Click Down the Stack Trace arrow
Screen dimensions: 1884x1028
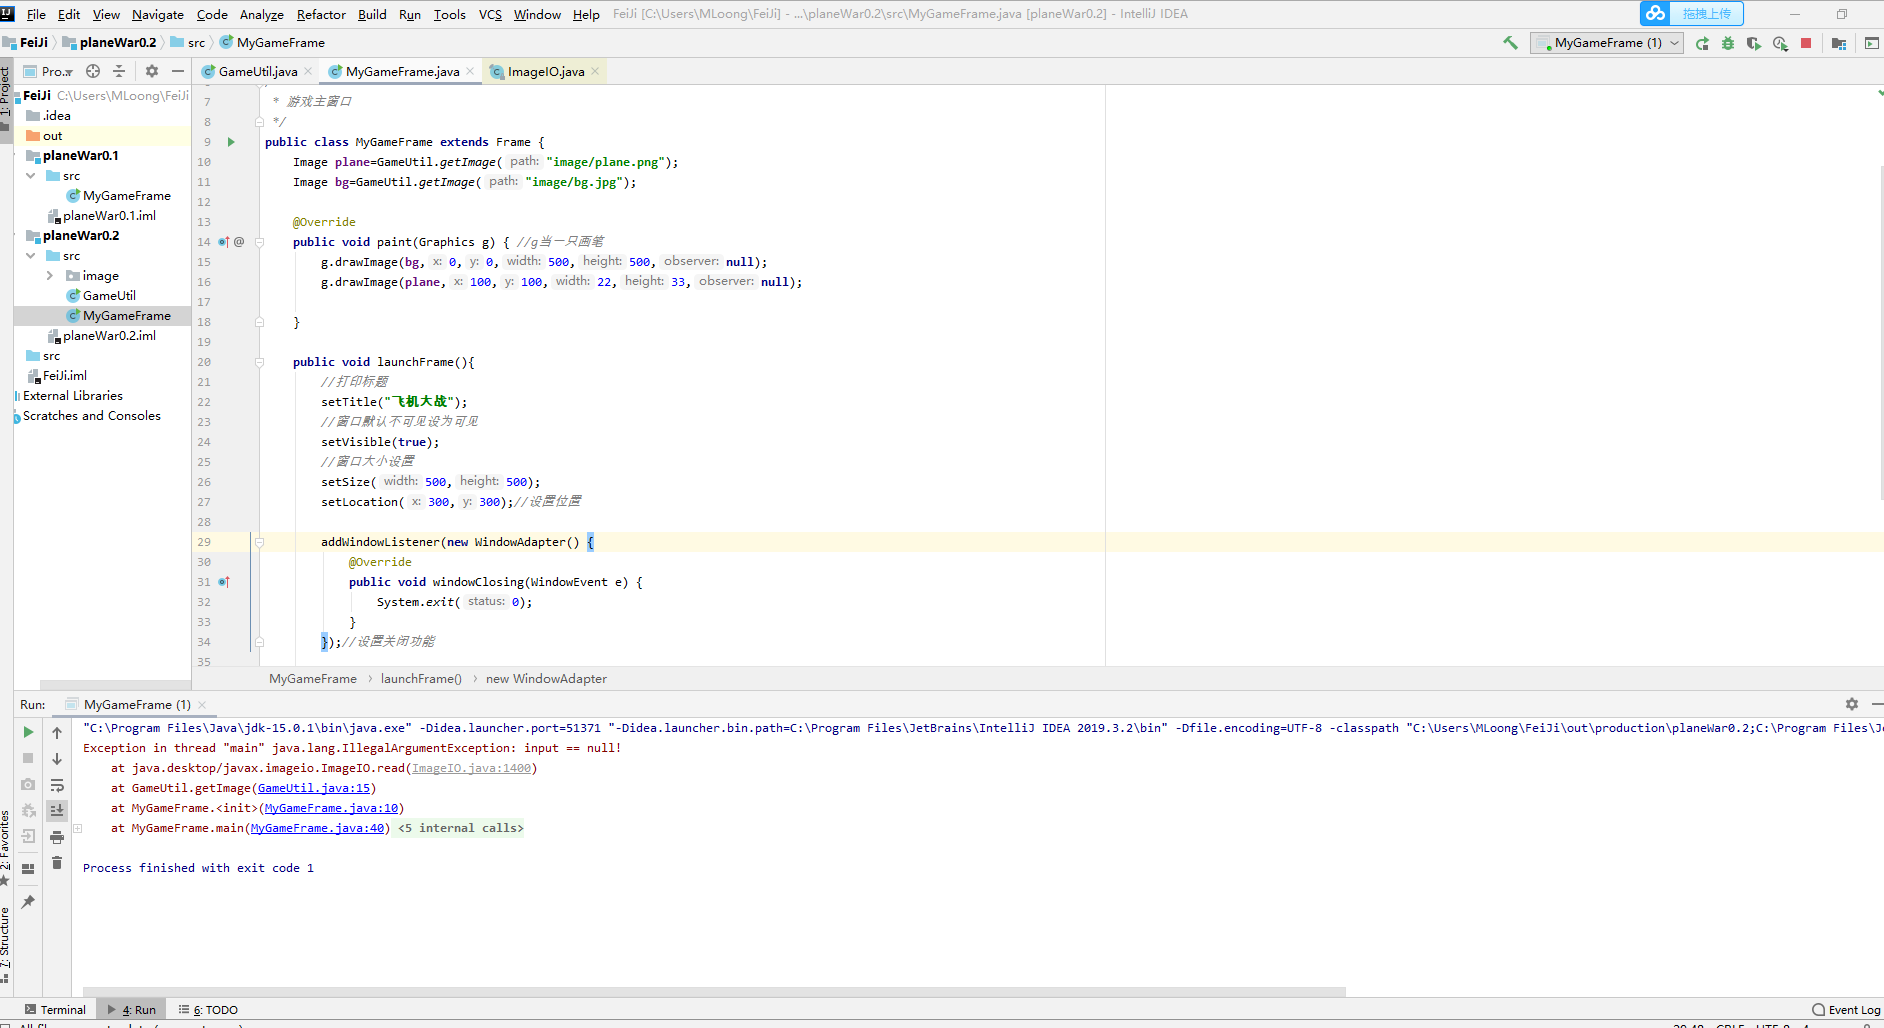(57, 759)
